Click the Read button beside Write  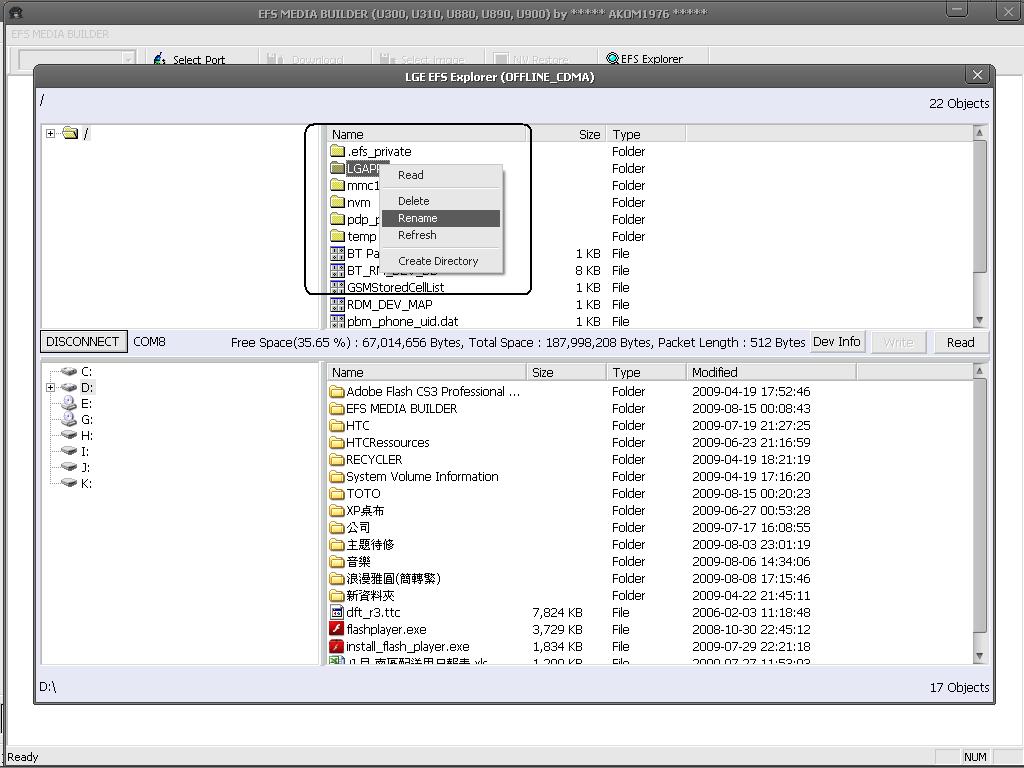pos(961,342)
